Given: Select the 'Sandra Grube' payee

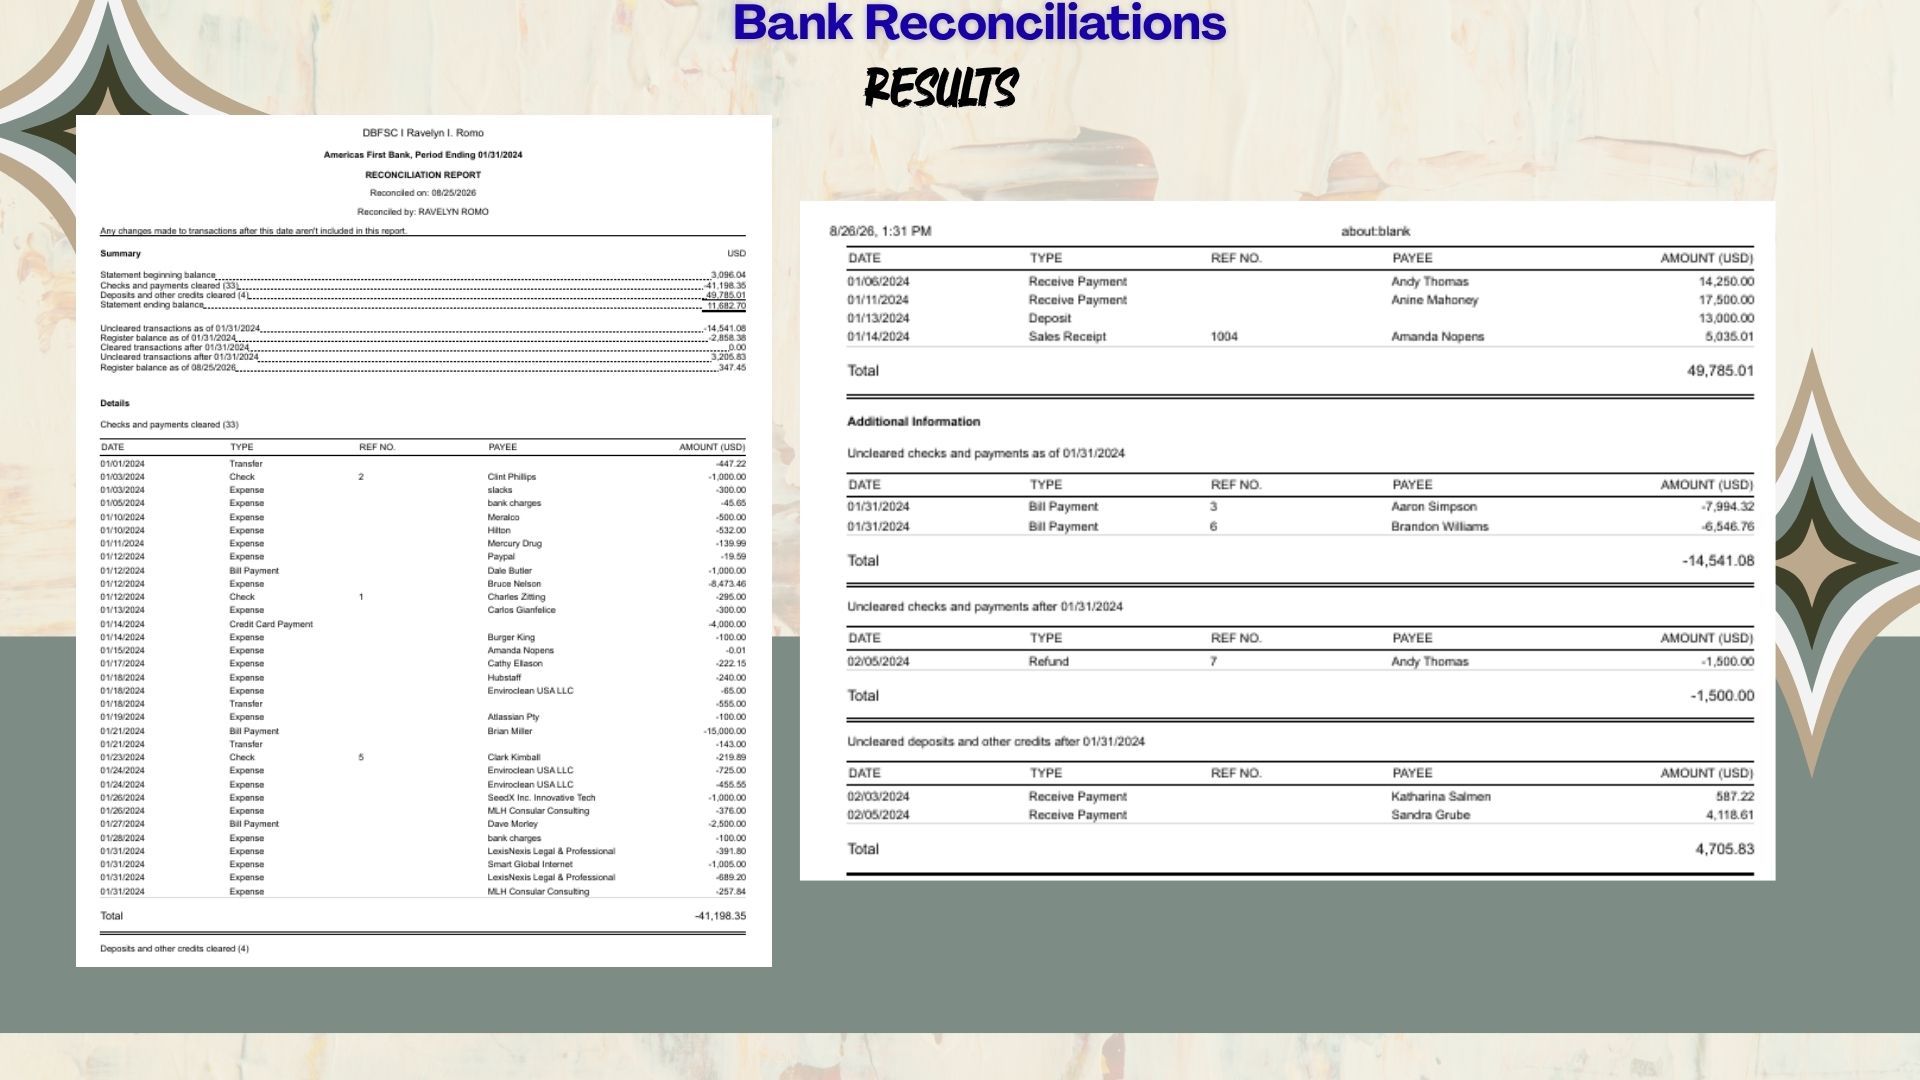Looking at the screenshot, I should point(1430,815).
